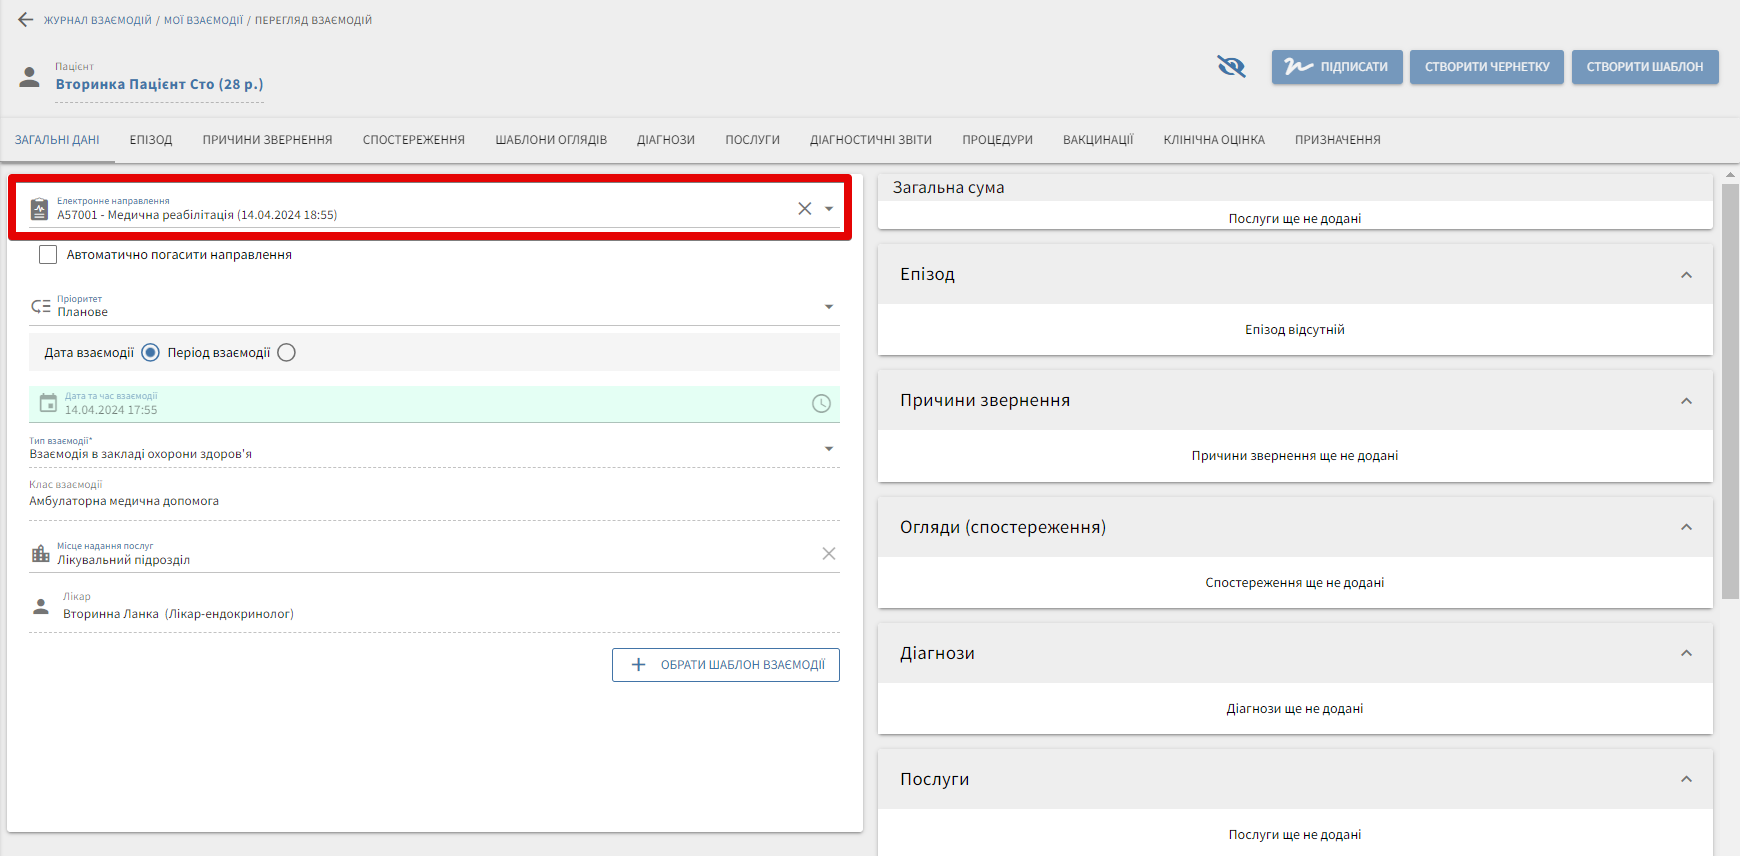
Task: Click the electronic referral clipboard icon
Action: (x=39, y=209)
